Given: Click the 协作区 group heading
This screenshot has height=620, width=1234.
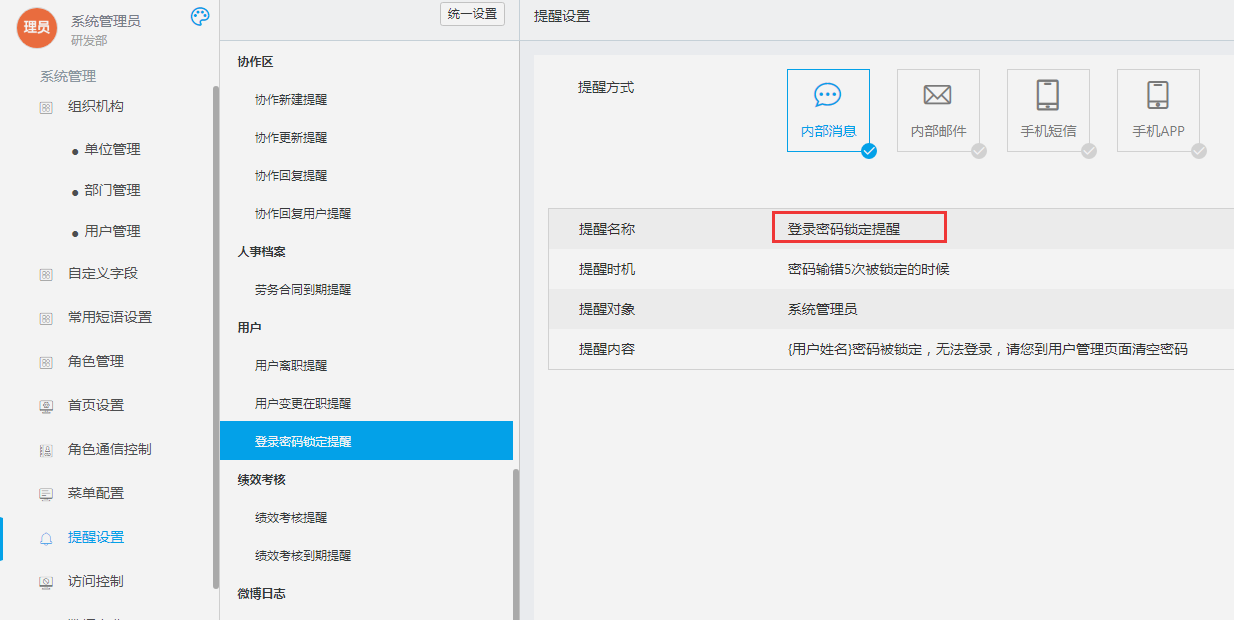Looking at the screenshot, I should pos(255,62).
